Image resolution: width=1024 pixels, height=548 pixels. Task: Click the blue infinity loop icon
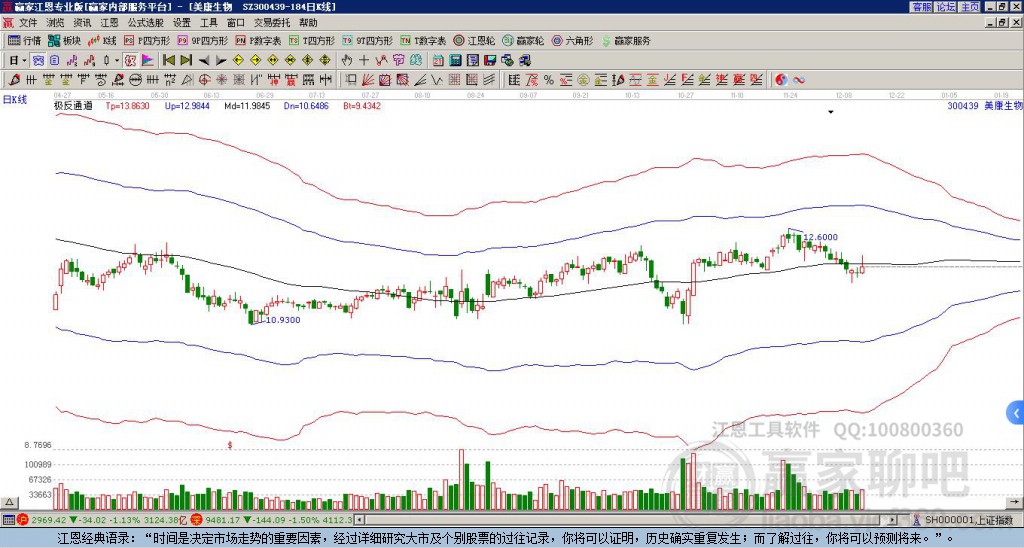point(799,80)
